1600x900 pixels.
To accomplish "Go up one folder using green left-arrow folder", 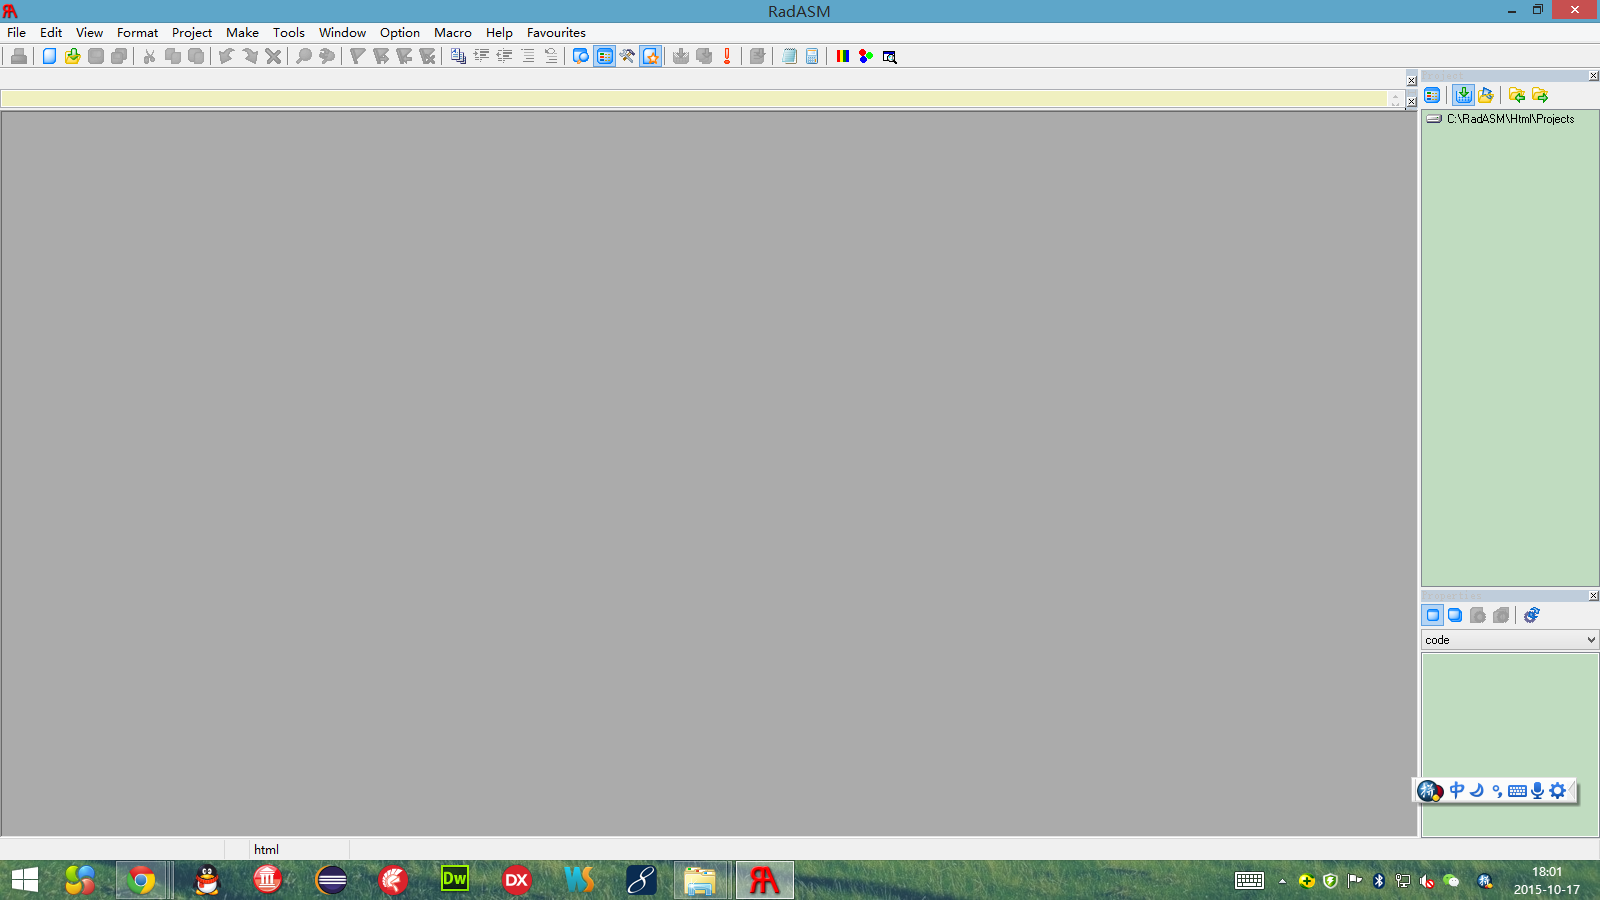I will [1517, 95].
